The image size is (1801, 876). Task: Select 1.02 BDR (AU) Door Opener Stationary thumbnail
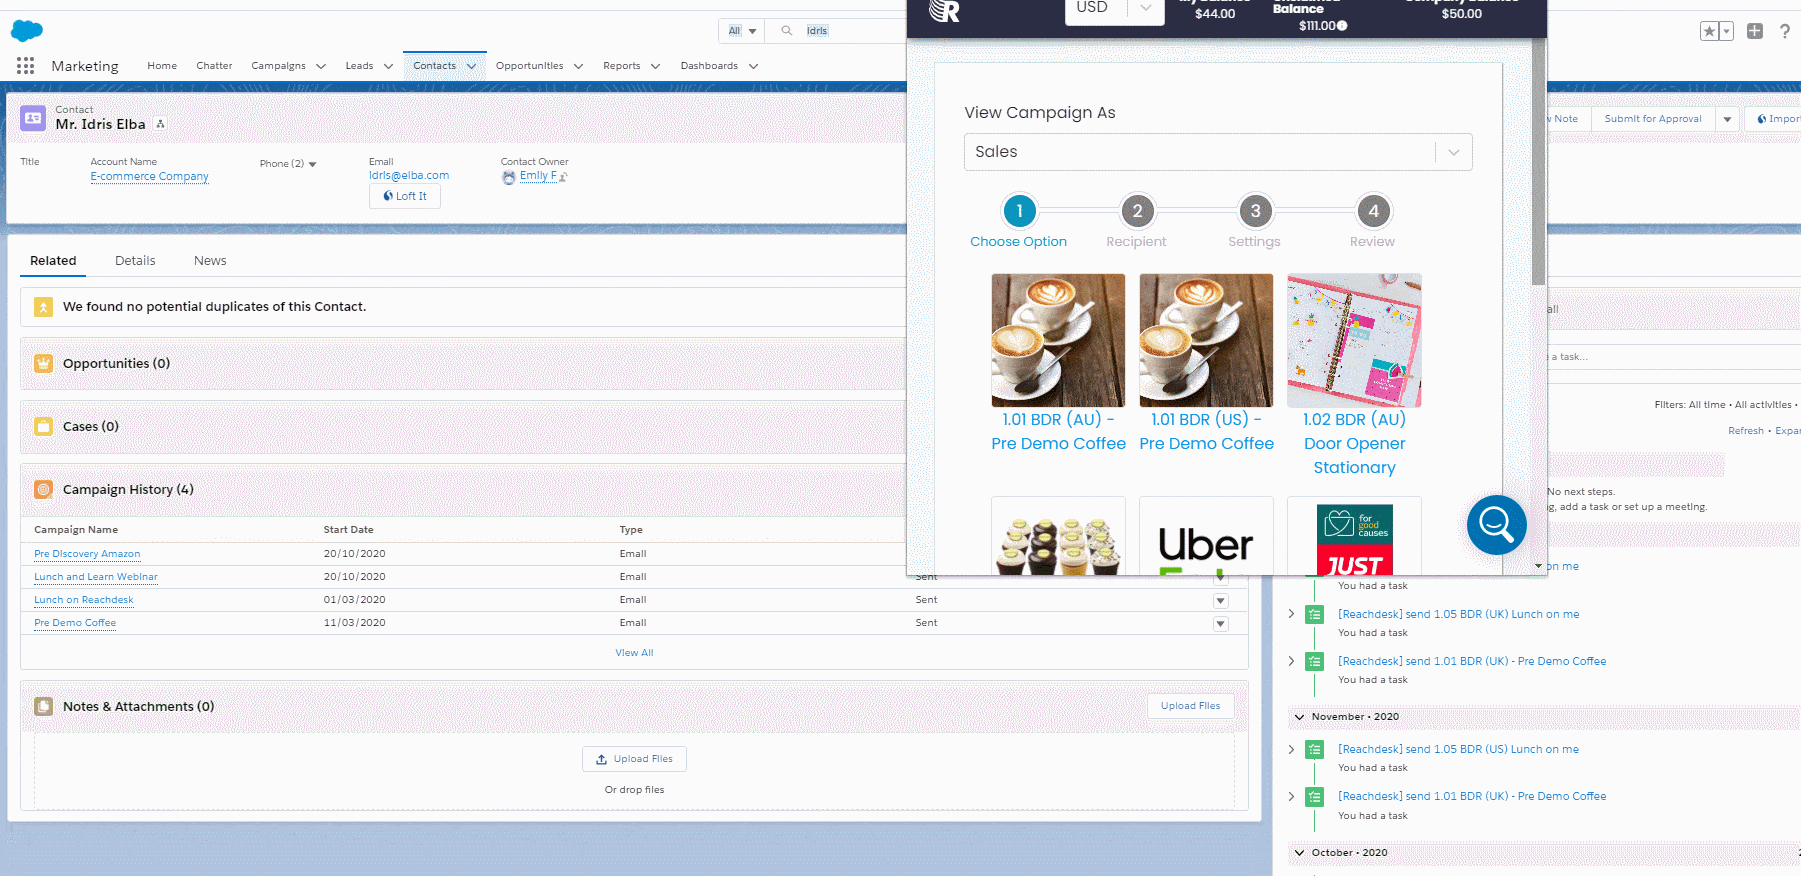[1354, 340]
